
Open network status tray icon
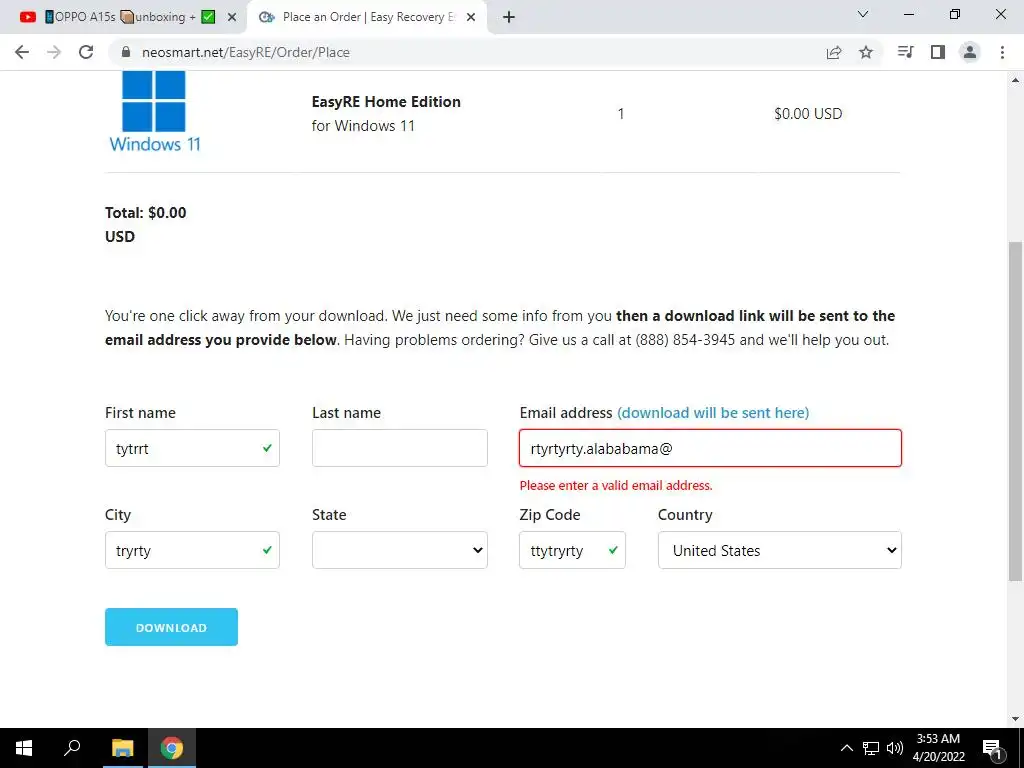click(x=871, y=748)
